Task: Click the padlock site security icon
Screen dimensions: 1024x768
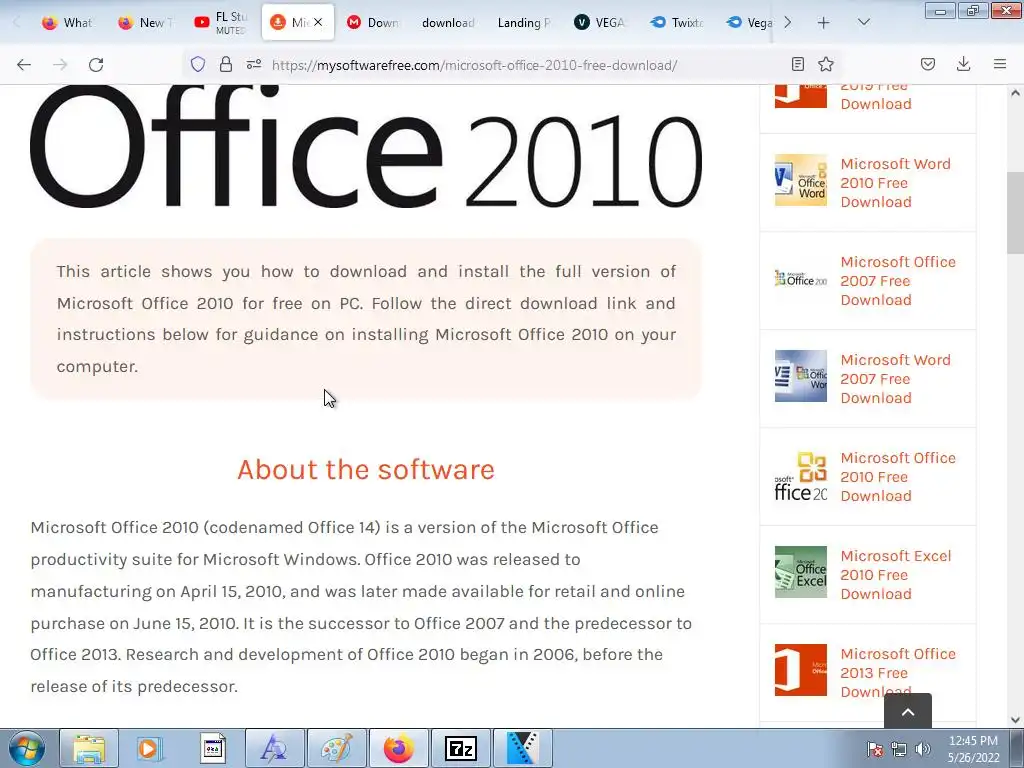Action: pos(226,64)
